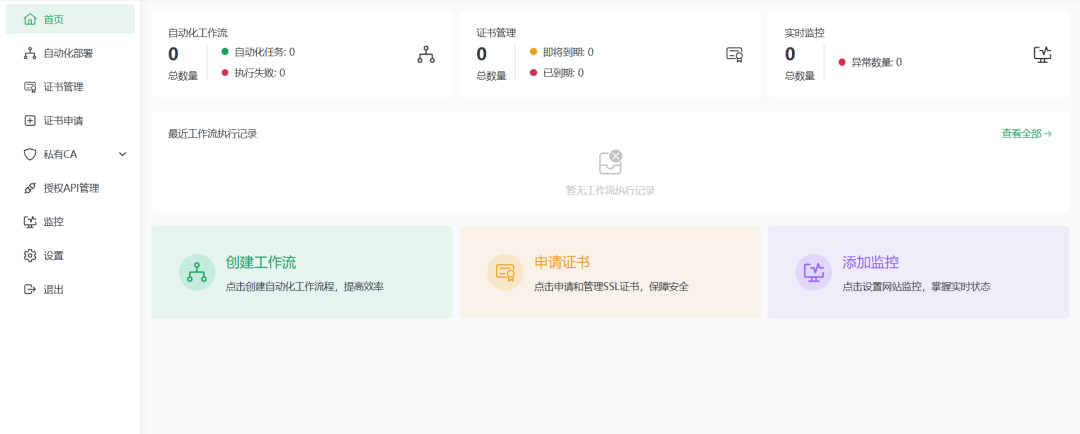Click the orange circular certificate icon in 申请证书
This screenshot has width=1080, height=434.
506,272
